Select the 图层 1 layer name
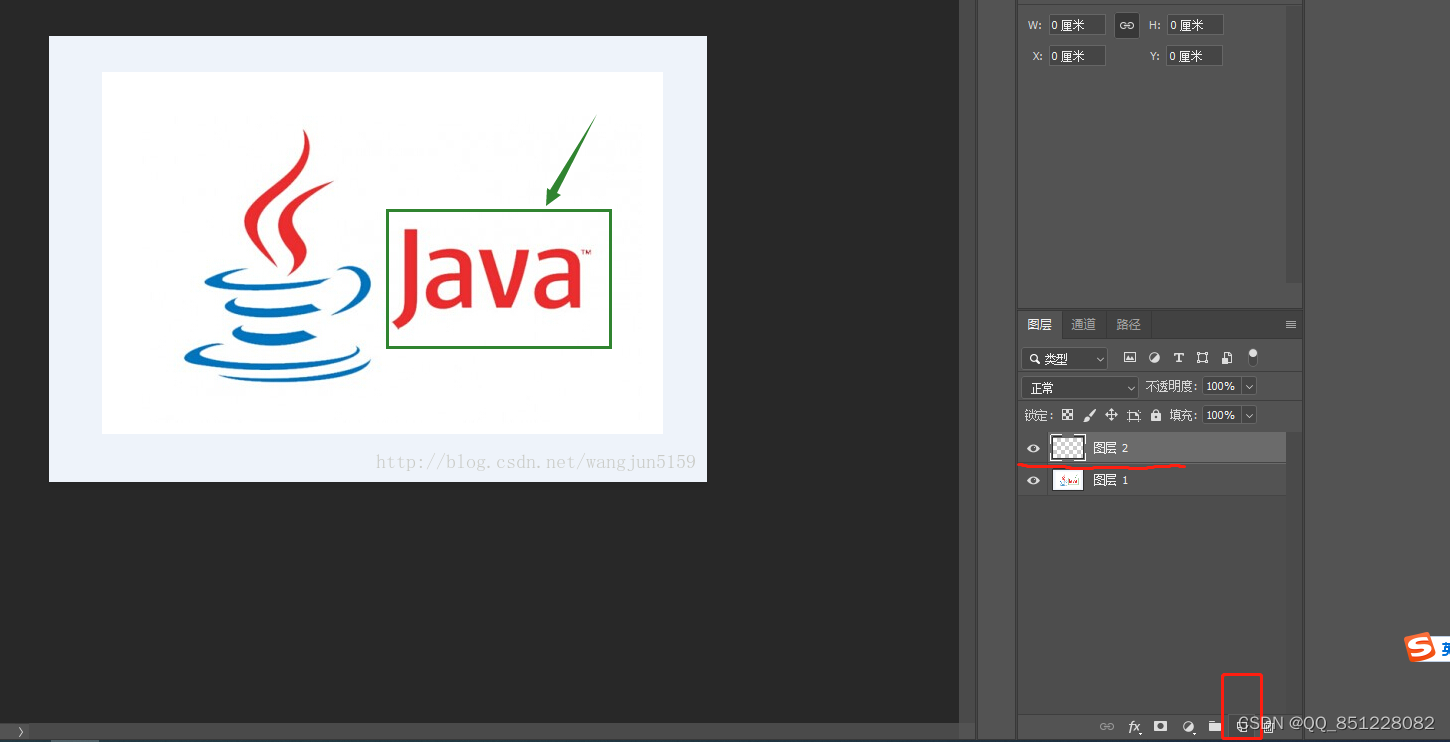Screen dimensions: 1450x742 1110,481
